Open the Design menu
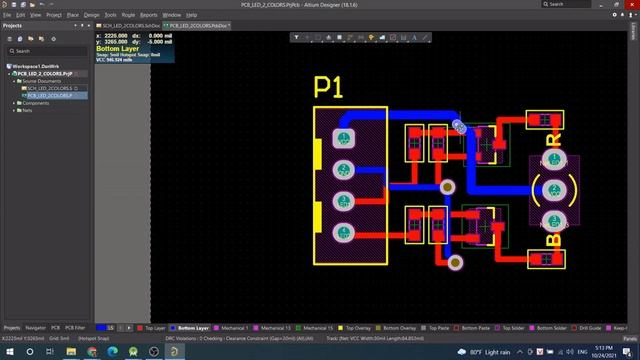 pyautogui.click(x=91, y=15)
